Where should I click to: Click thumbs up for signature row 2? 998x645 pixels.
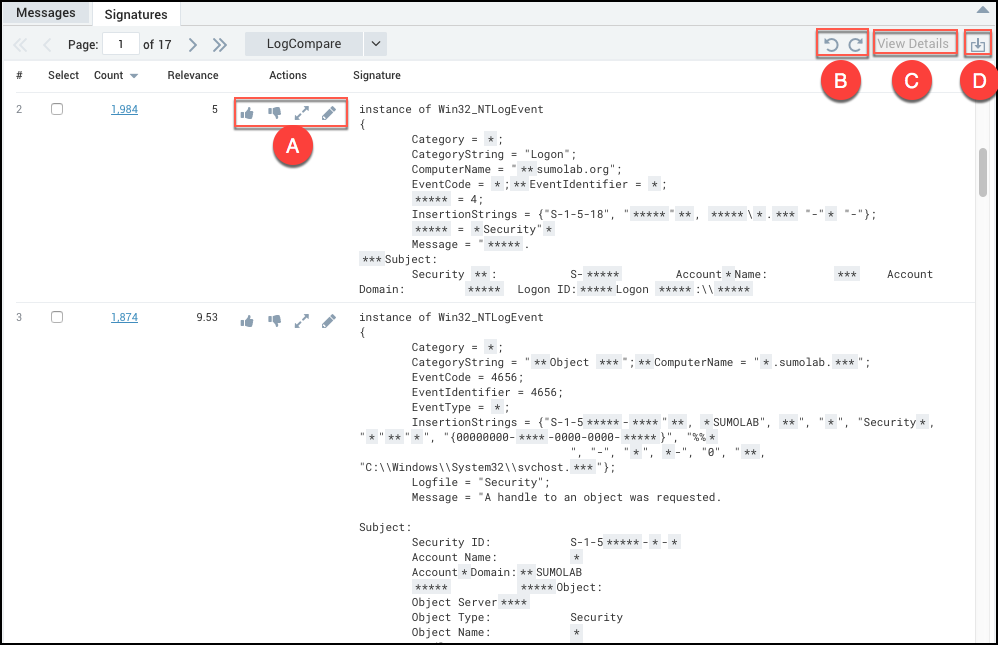[247, 113]
